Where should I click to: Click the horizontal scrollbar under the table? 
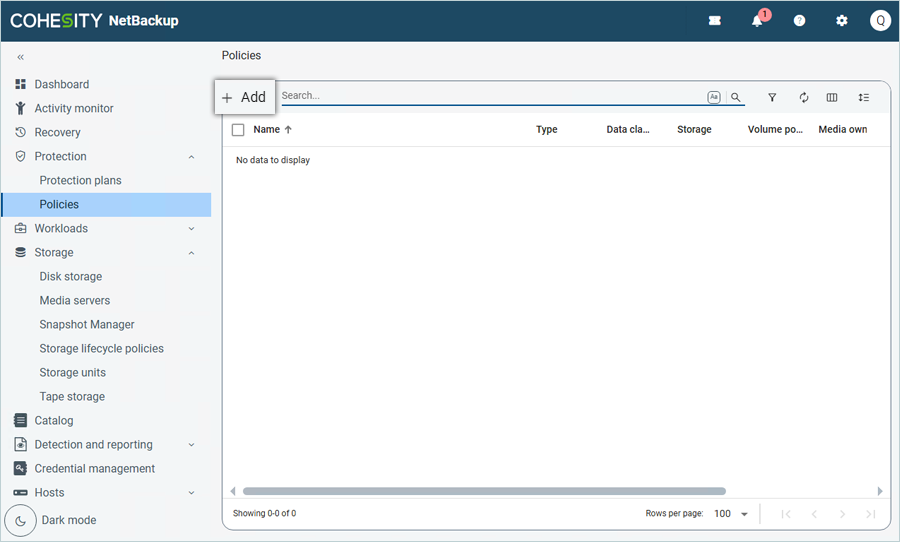tap(483, 491)
